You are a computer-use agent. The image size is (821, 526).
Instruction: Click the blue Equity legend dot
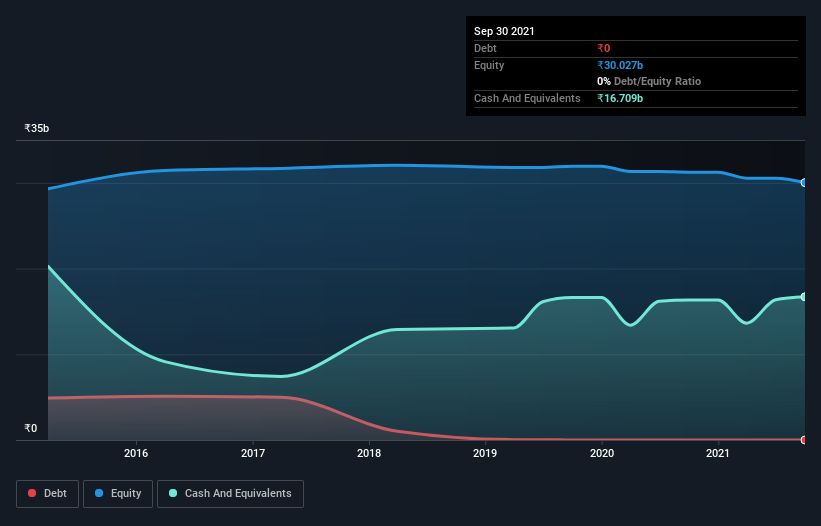(99, 493)
